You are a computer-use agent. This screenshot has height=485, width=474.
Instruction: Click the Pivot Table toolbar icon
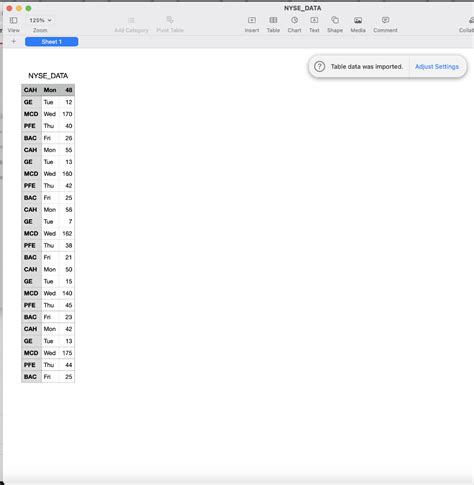[x=170, y=20]
